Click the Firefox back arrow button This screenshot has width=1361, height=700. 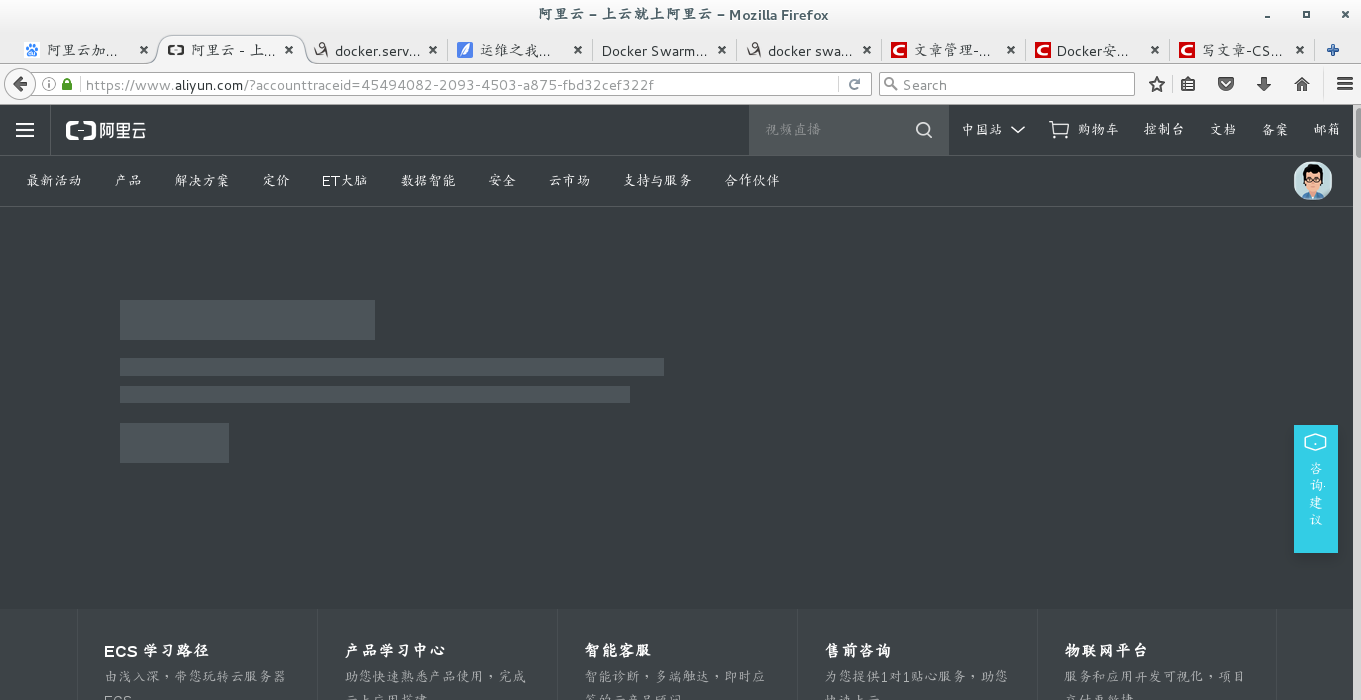point(19,84)
